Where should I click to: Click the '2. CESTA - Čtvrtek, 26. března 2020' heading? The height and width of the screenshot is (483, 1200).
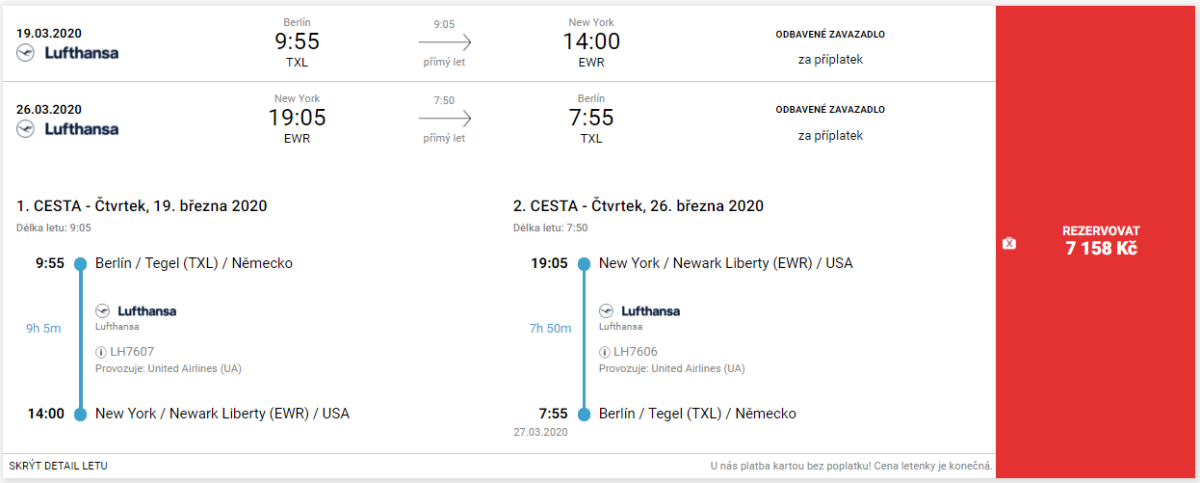pos(638,206)
